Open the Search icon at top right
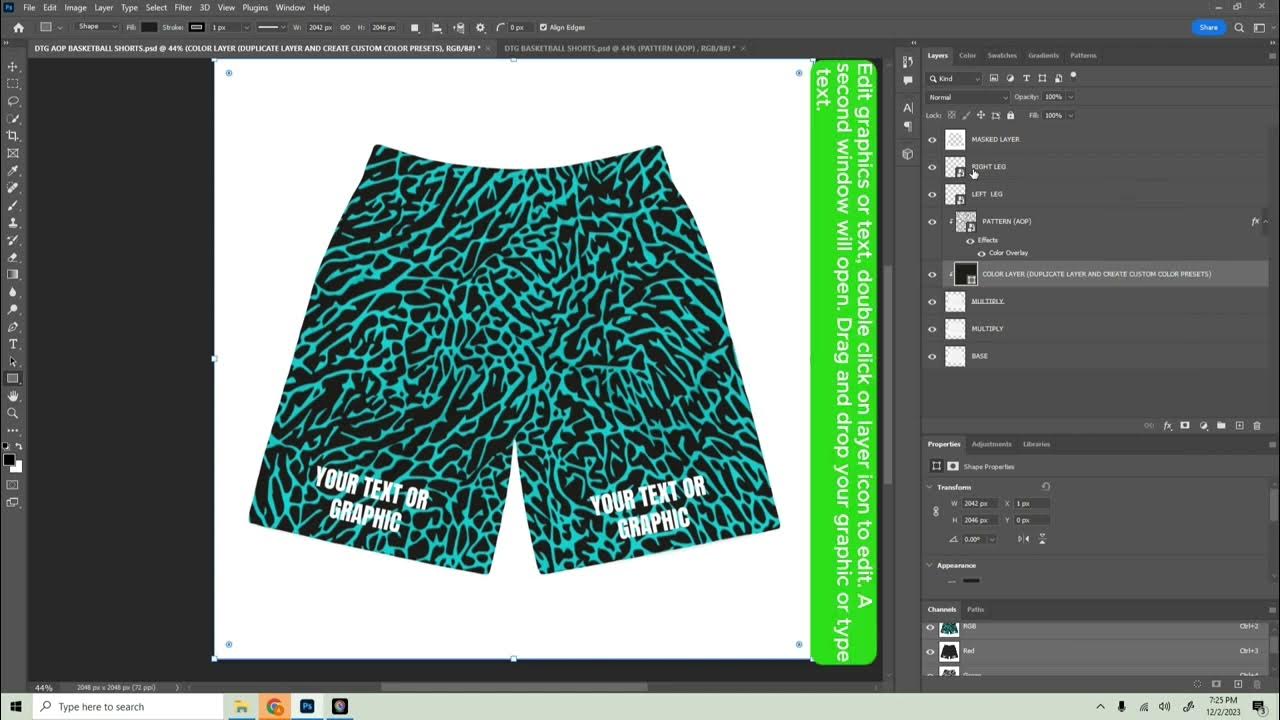 1239,27
